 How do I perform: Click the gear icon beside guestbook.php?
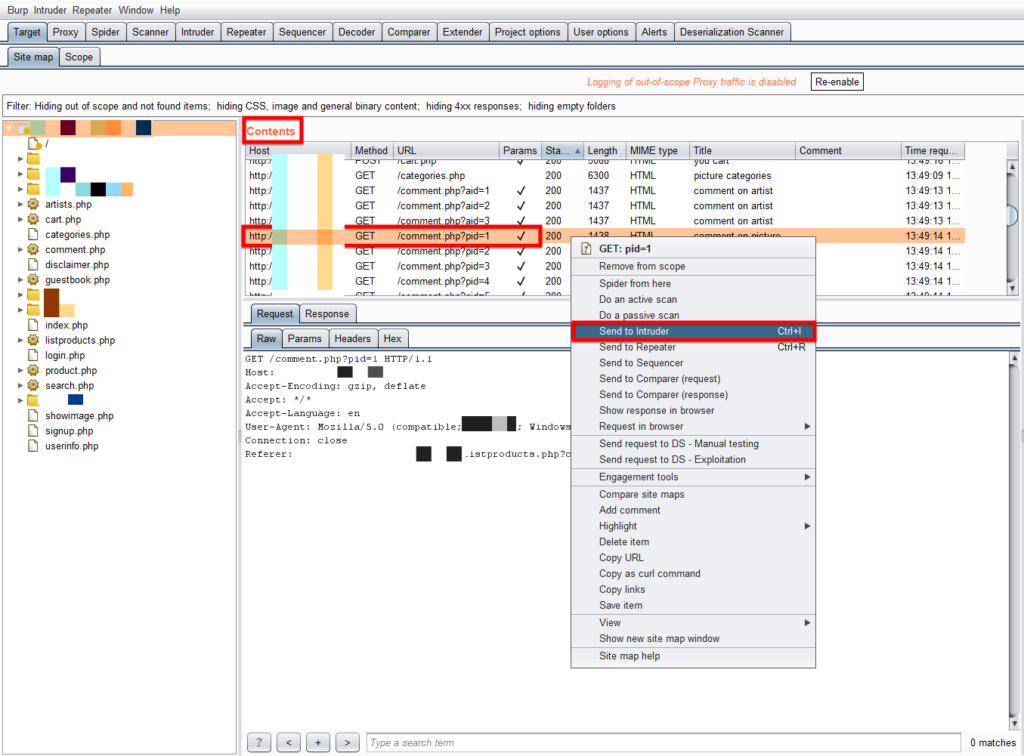(33, 280)
